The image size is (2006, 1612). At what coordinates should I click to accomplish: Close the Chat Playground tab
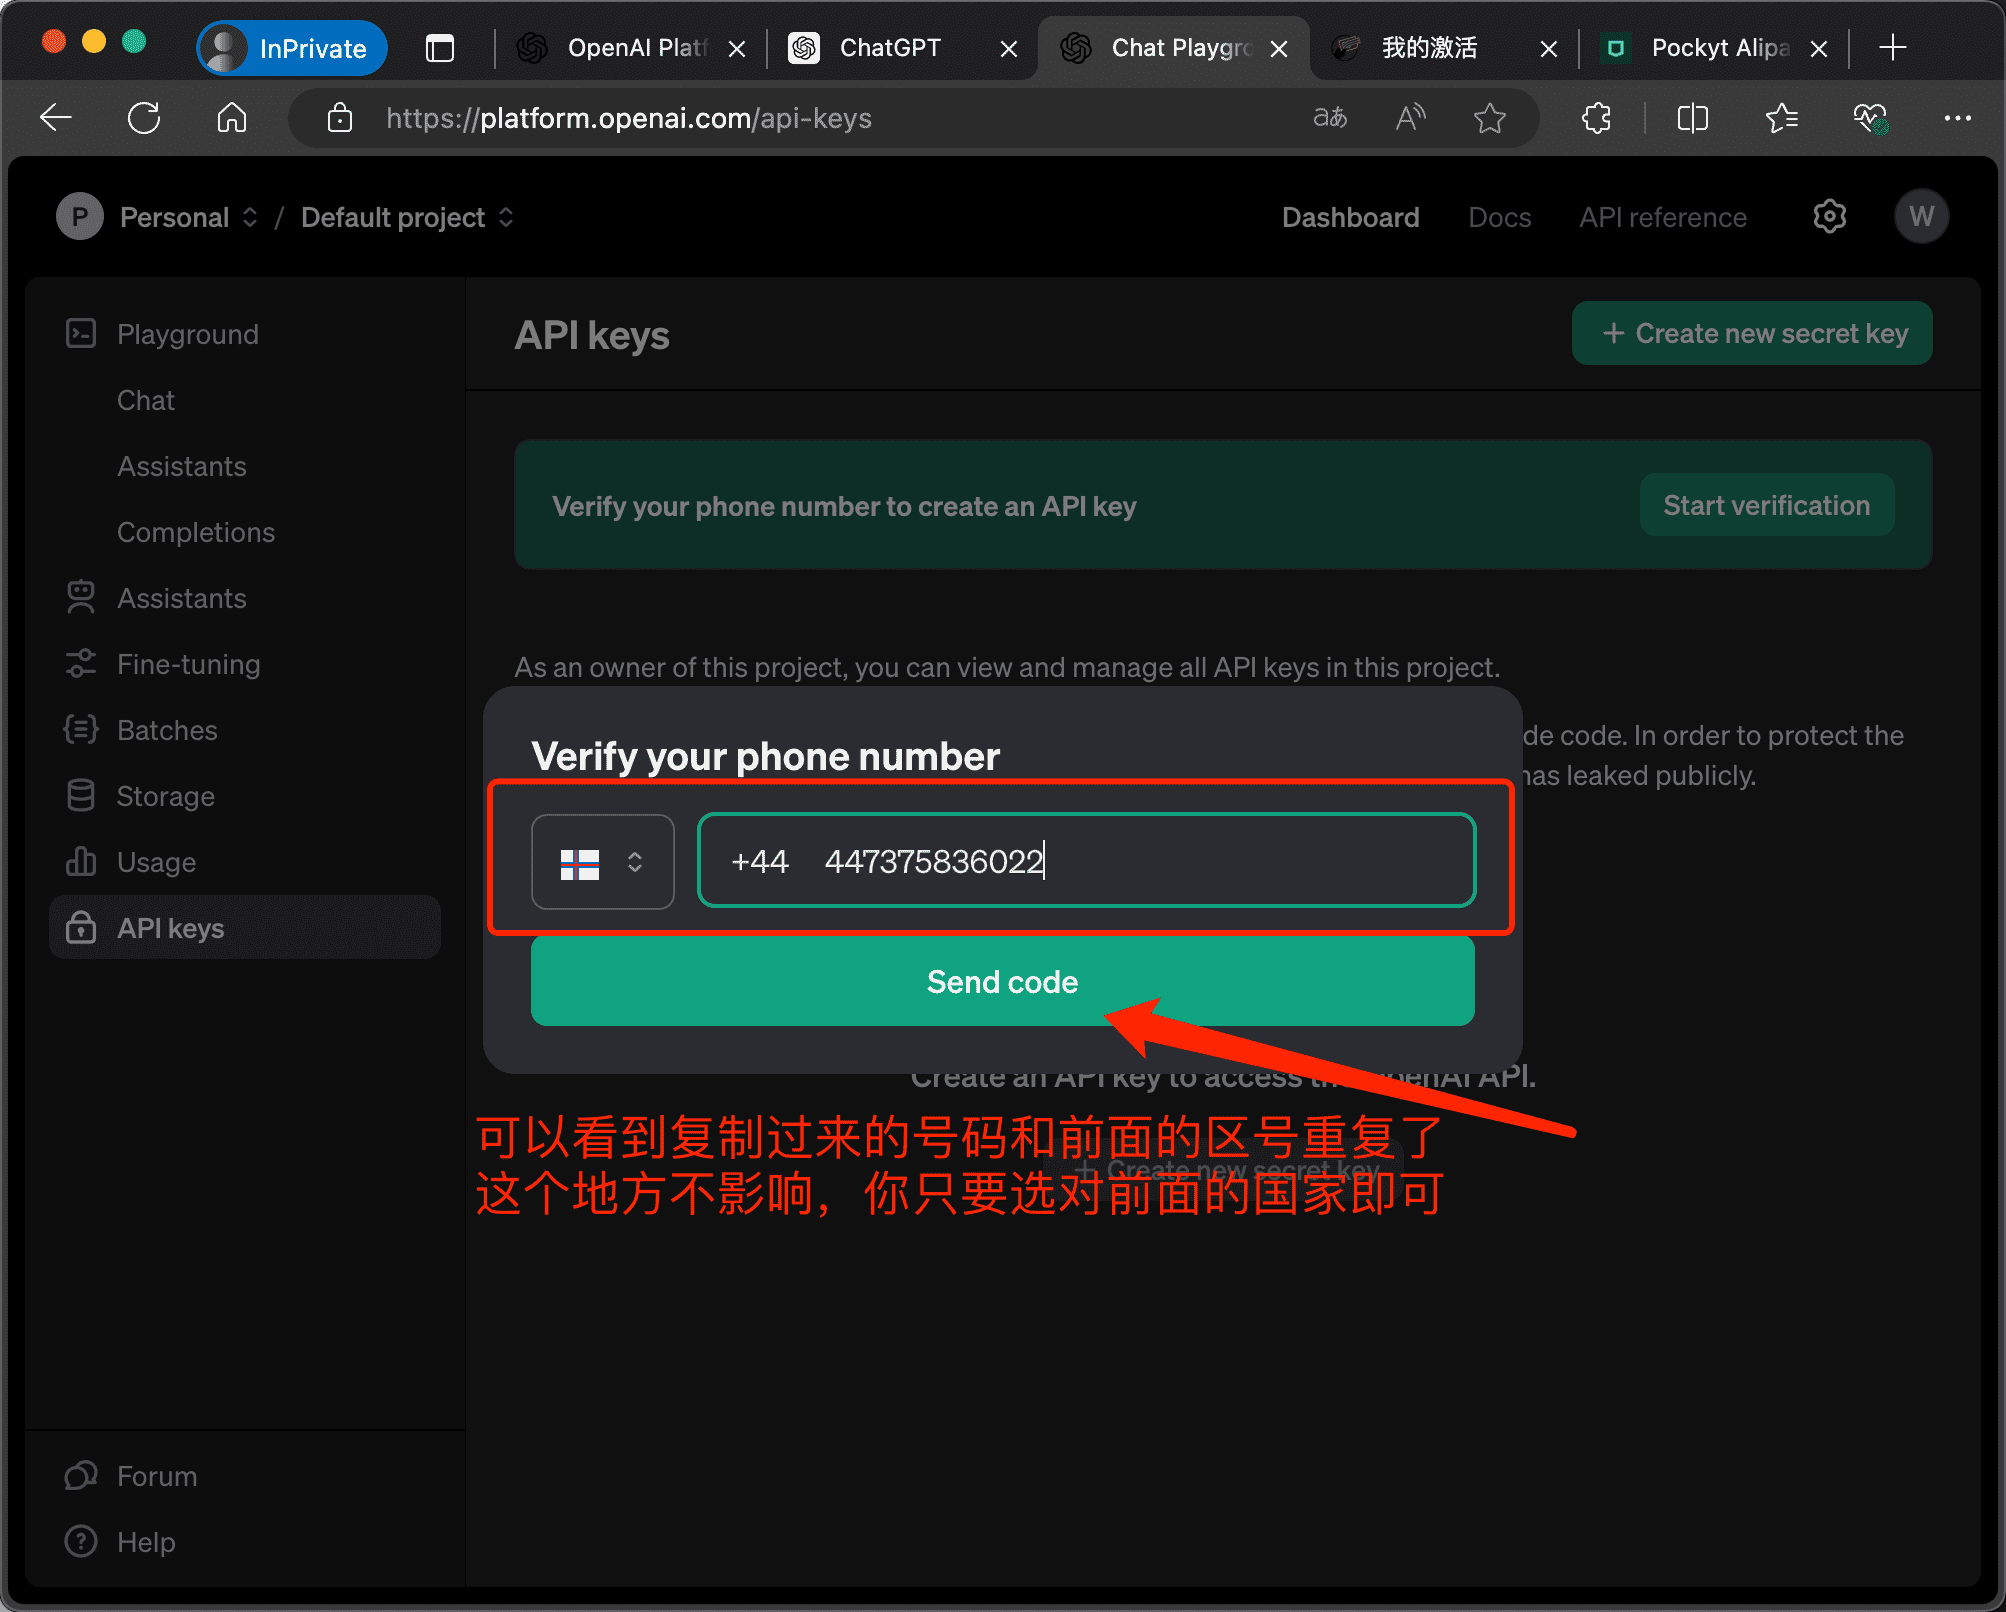pos(1279,49)
